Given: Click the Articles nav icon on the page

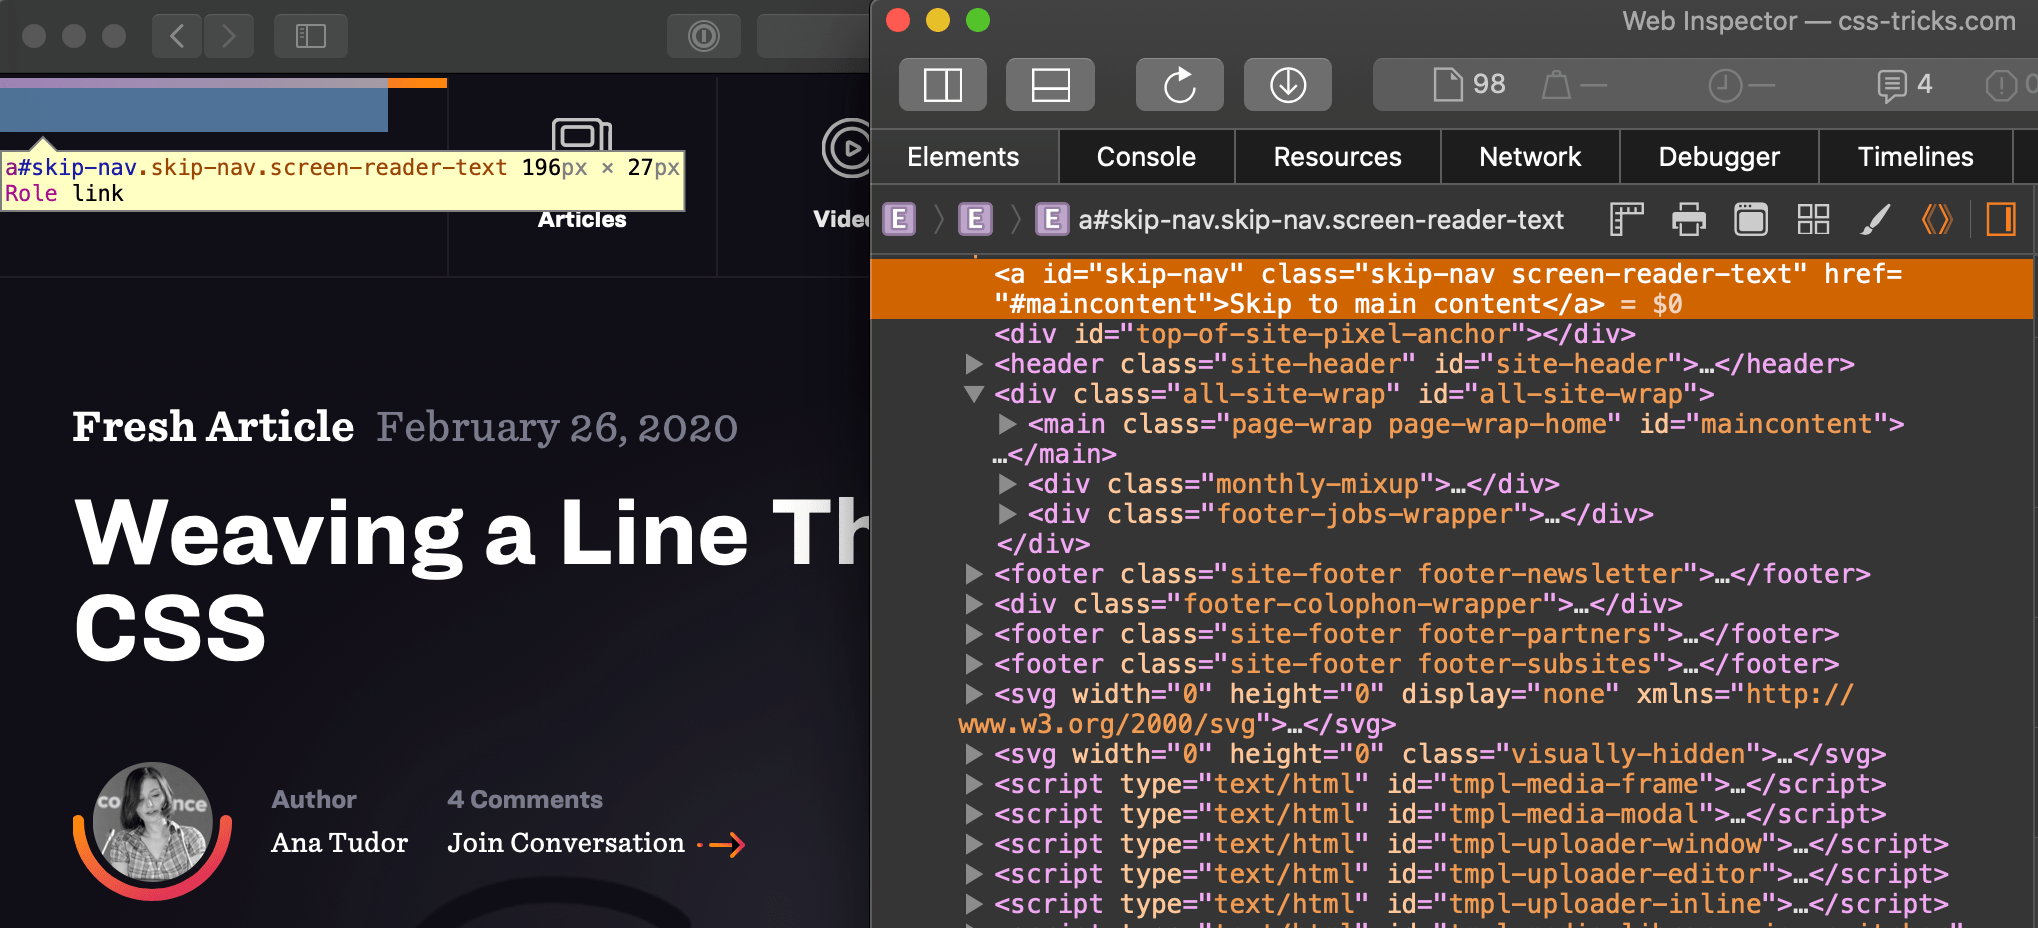Looking at the screenshot, I should (582, 133).
